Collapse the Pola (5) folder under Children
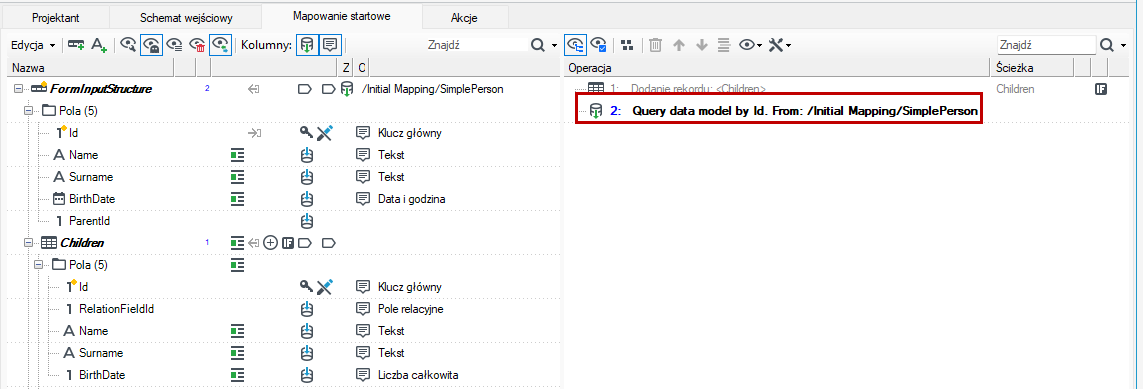Screen dimensions: 1143x389 click(39, 264)
